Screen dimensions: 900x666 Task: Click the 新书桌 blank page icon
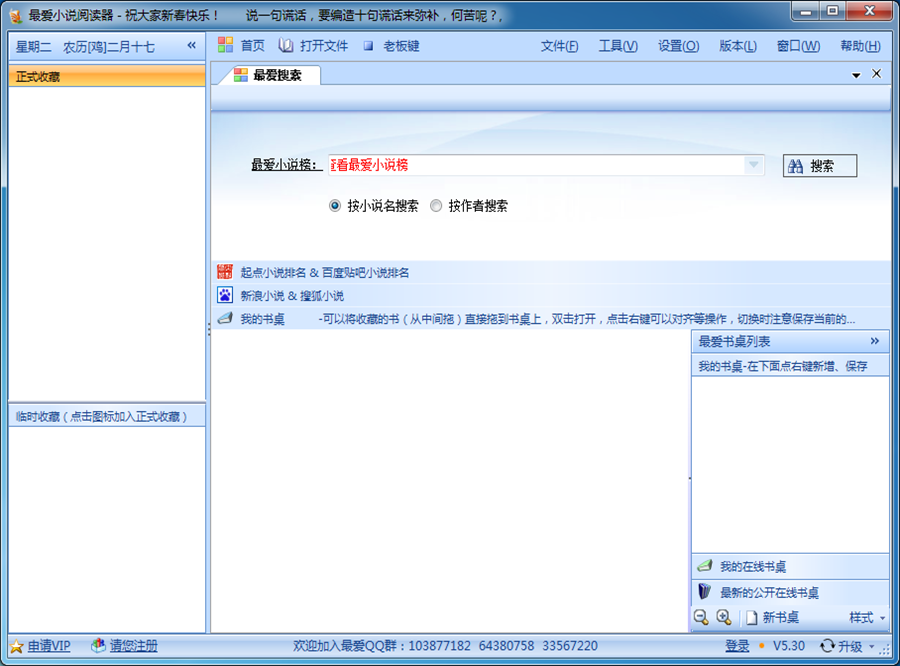coord(751,618)
